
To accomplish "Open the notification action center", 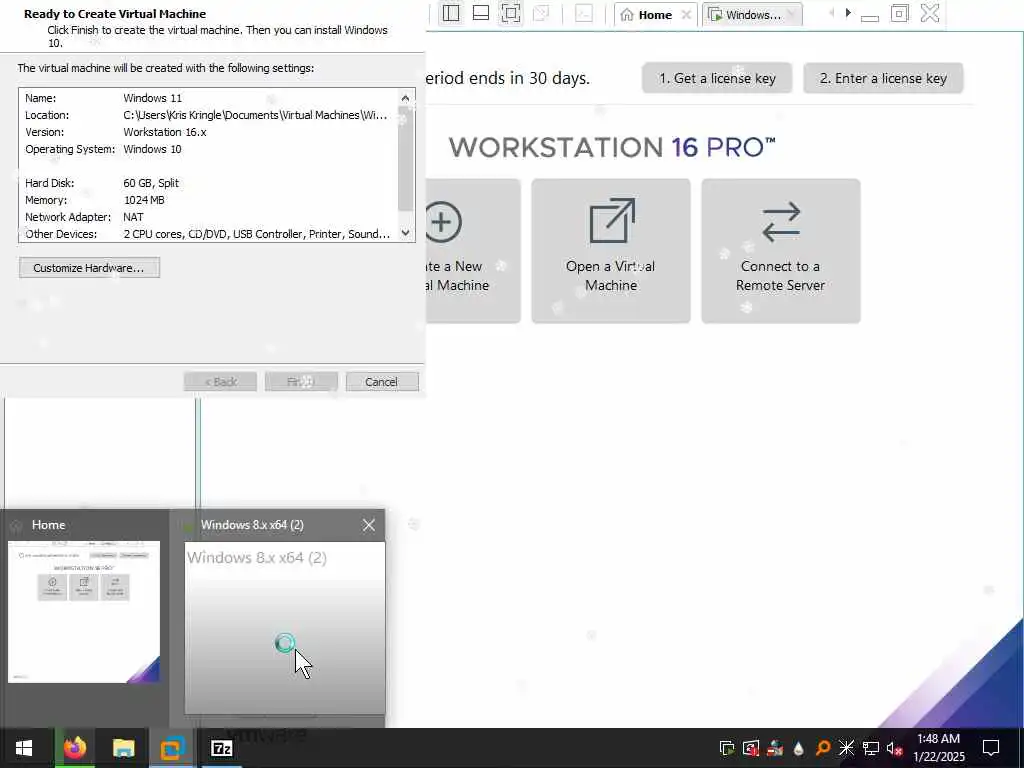I will pyautogui.click(x=991, y=748).
